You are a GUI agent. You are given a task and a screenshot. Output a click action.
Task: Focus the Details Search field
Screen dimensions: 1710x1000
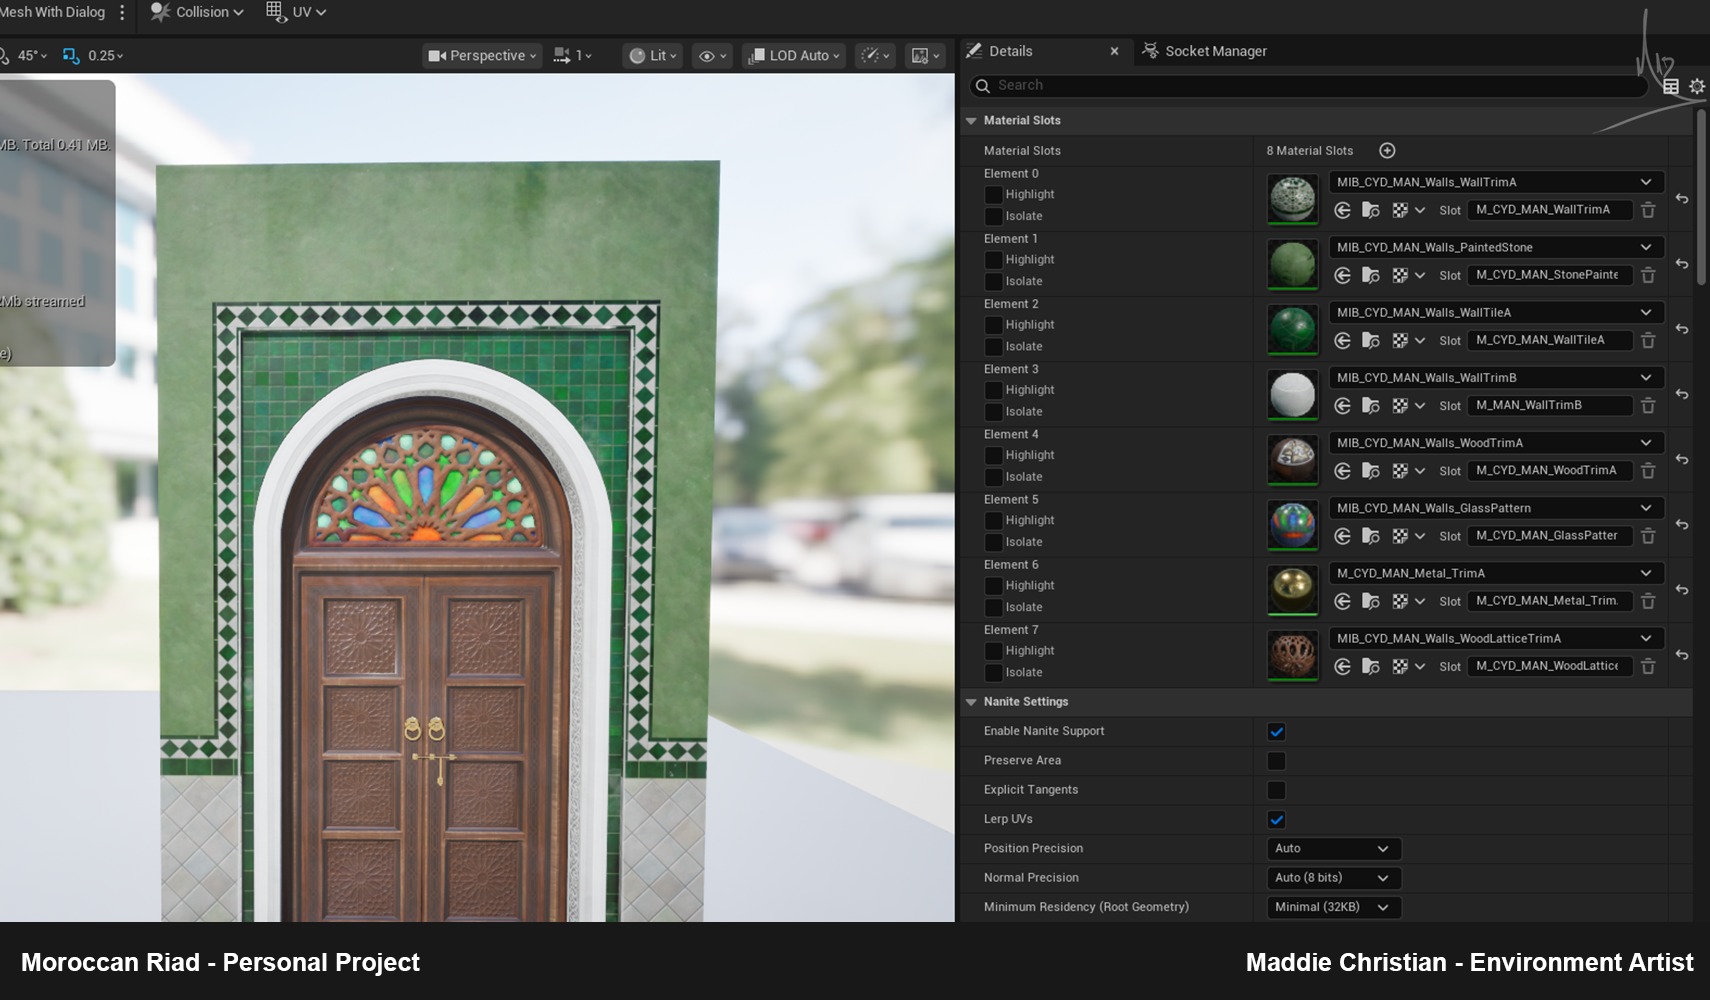click(x=1308, y=86)
